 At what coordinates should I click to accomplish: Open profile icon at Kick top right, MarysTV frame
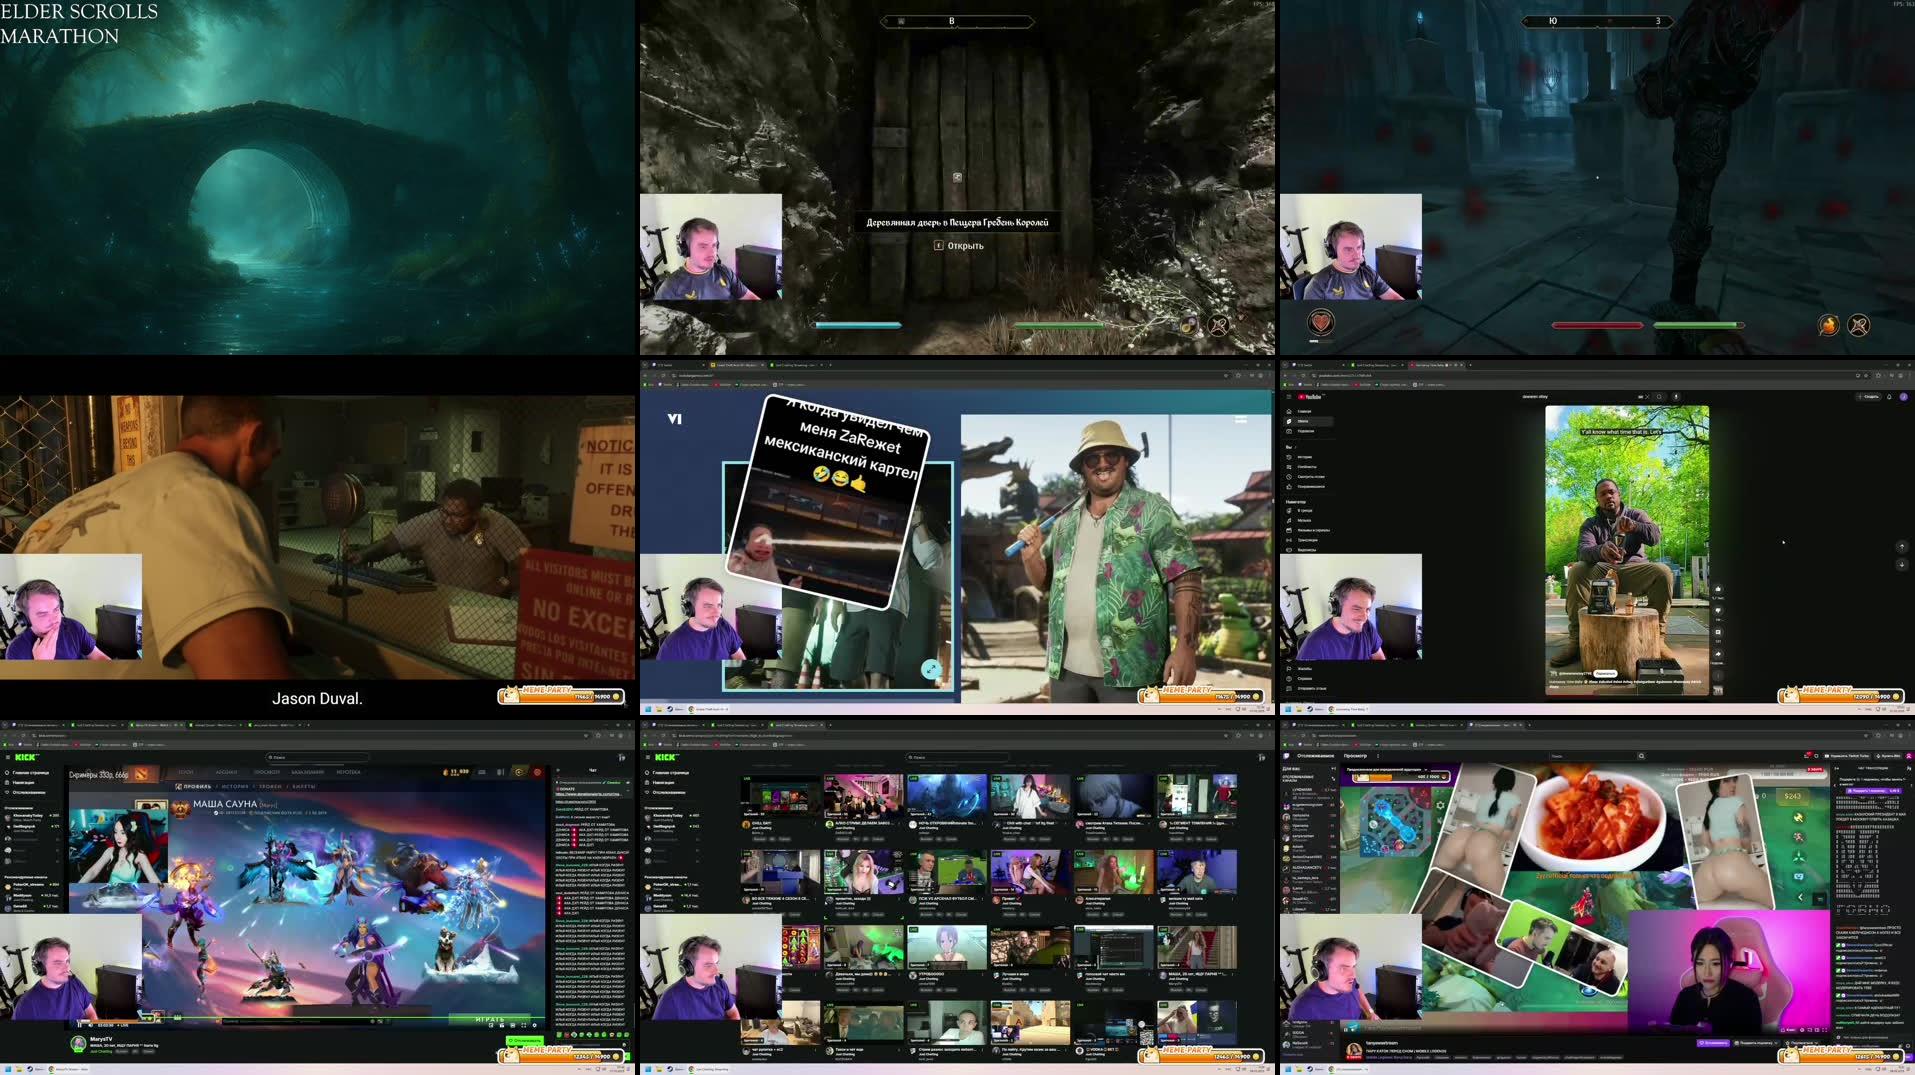(622, 757)
